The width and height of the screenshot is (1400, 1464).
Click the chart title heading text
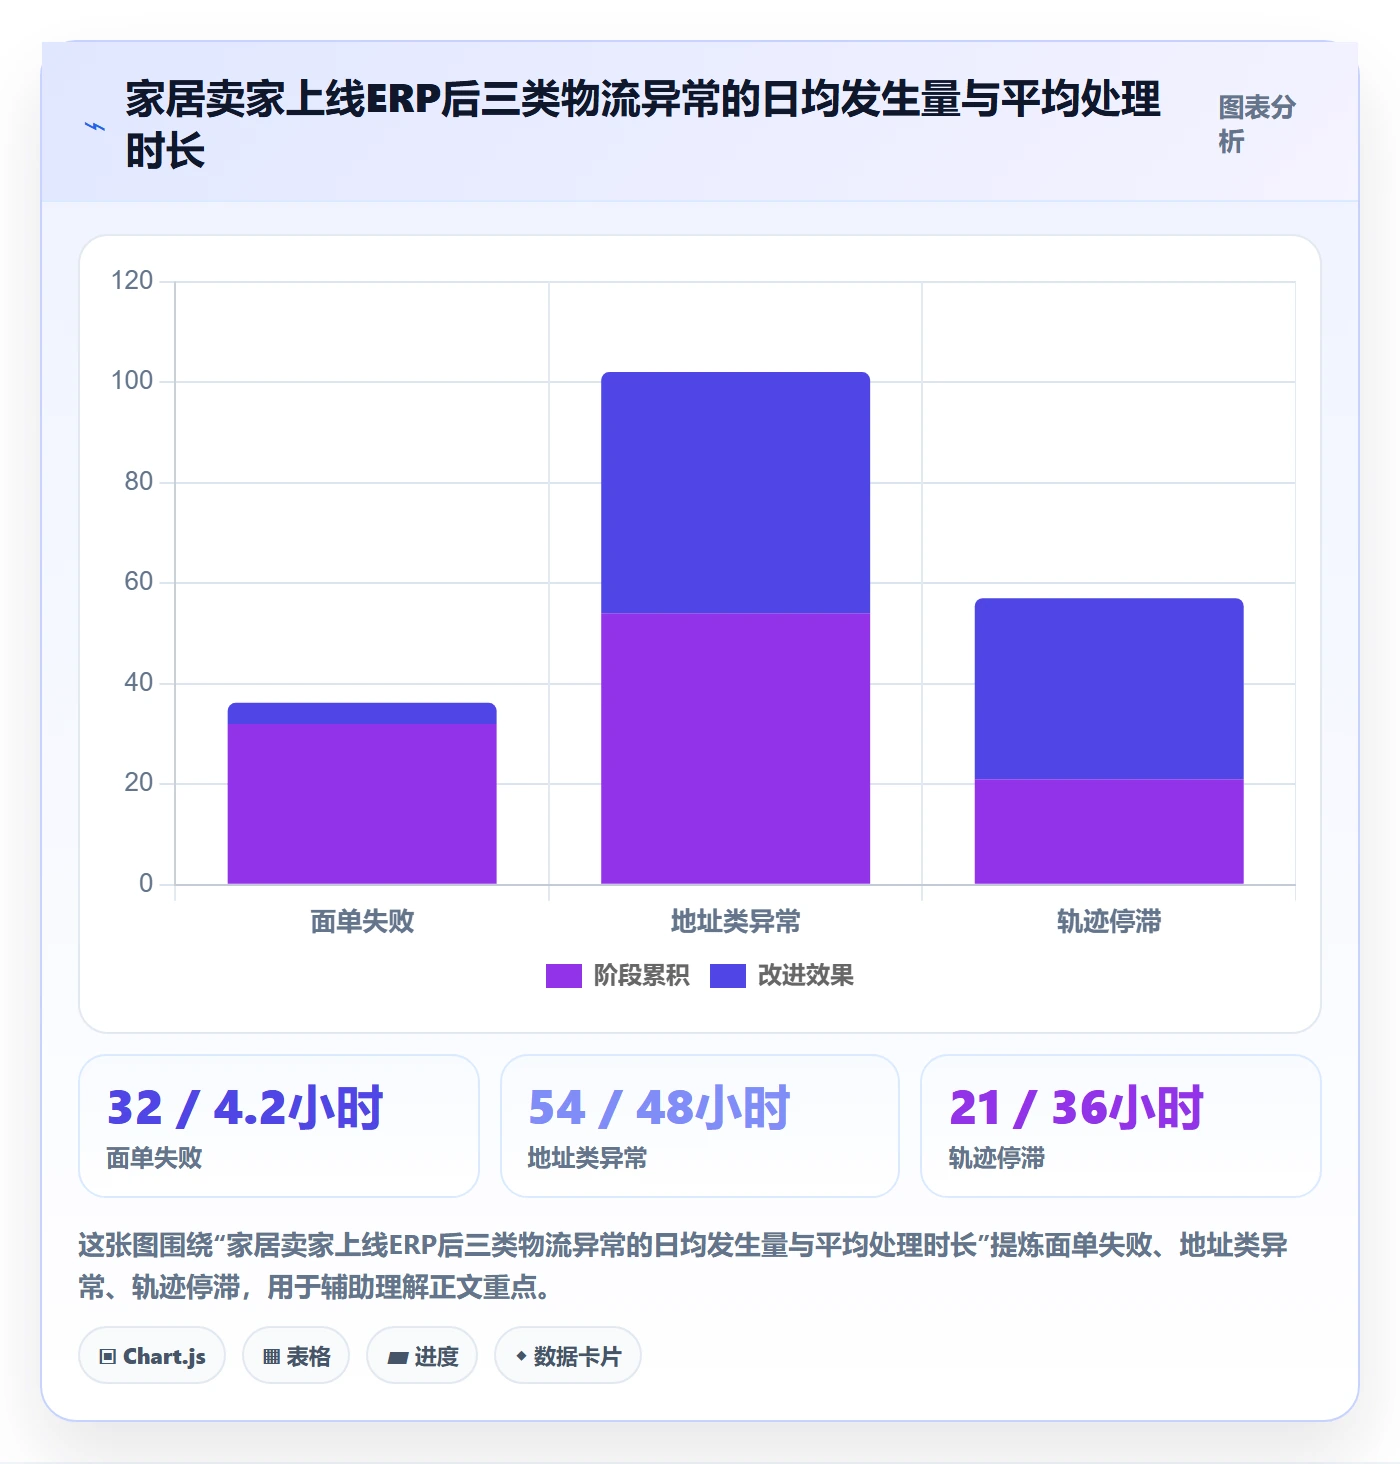pyautogui.click(x=642, y=124)
